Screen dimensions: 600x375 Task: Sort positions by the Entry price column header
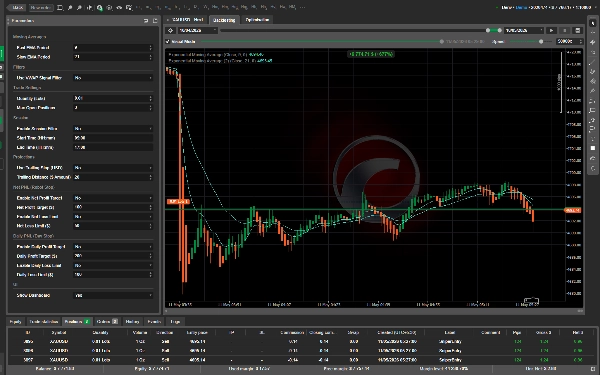coord(197,333)
